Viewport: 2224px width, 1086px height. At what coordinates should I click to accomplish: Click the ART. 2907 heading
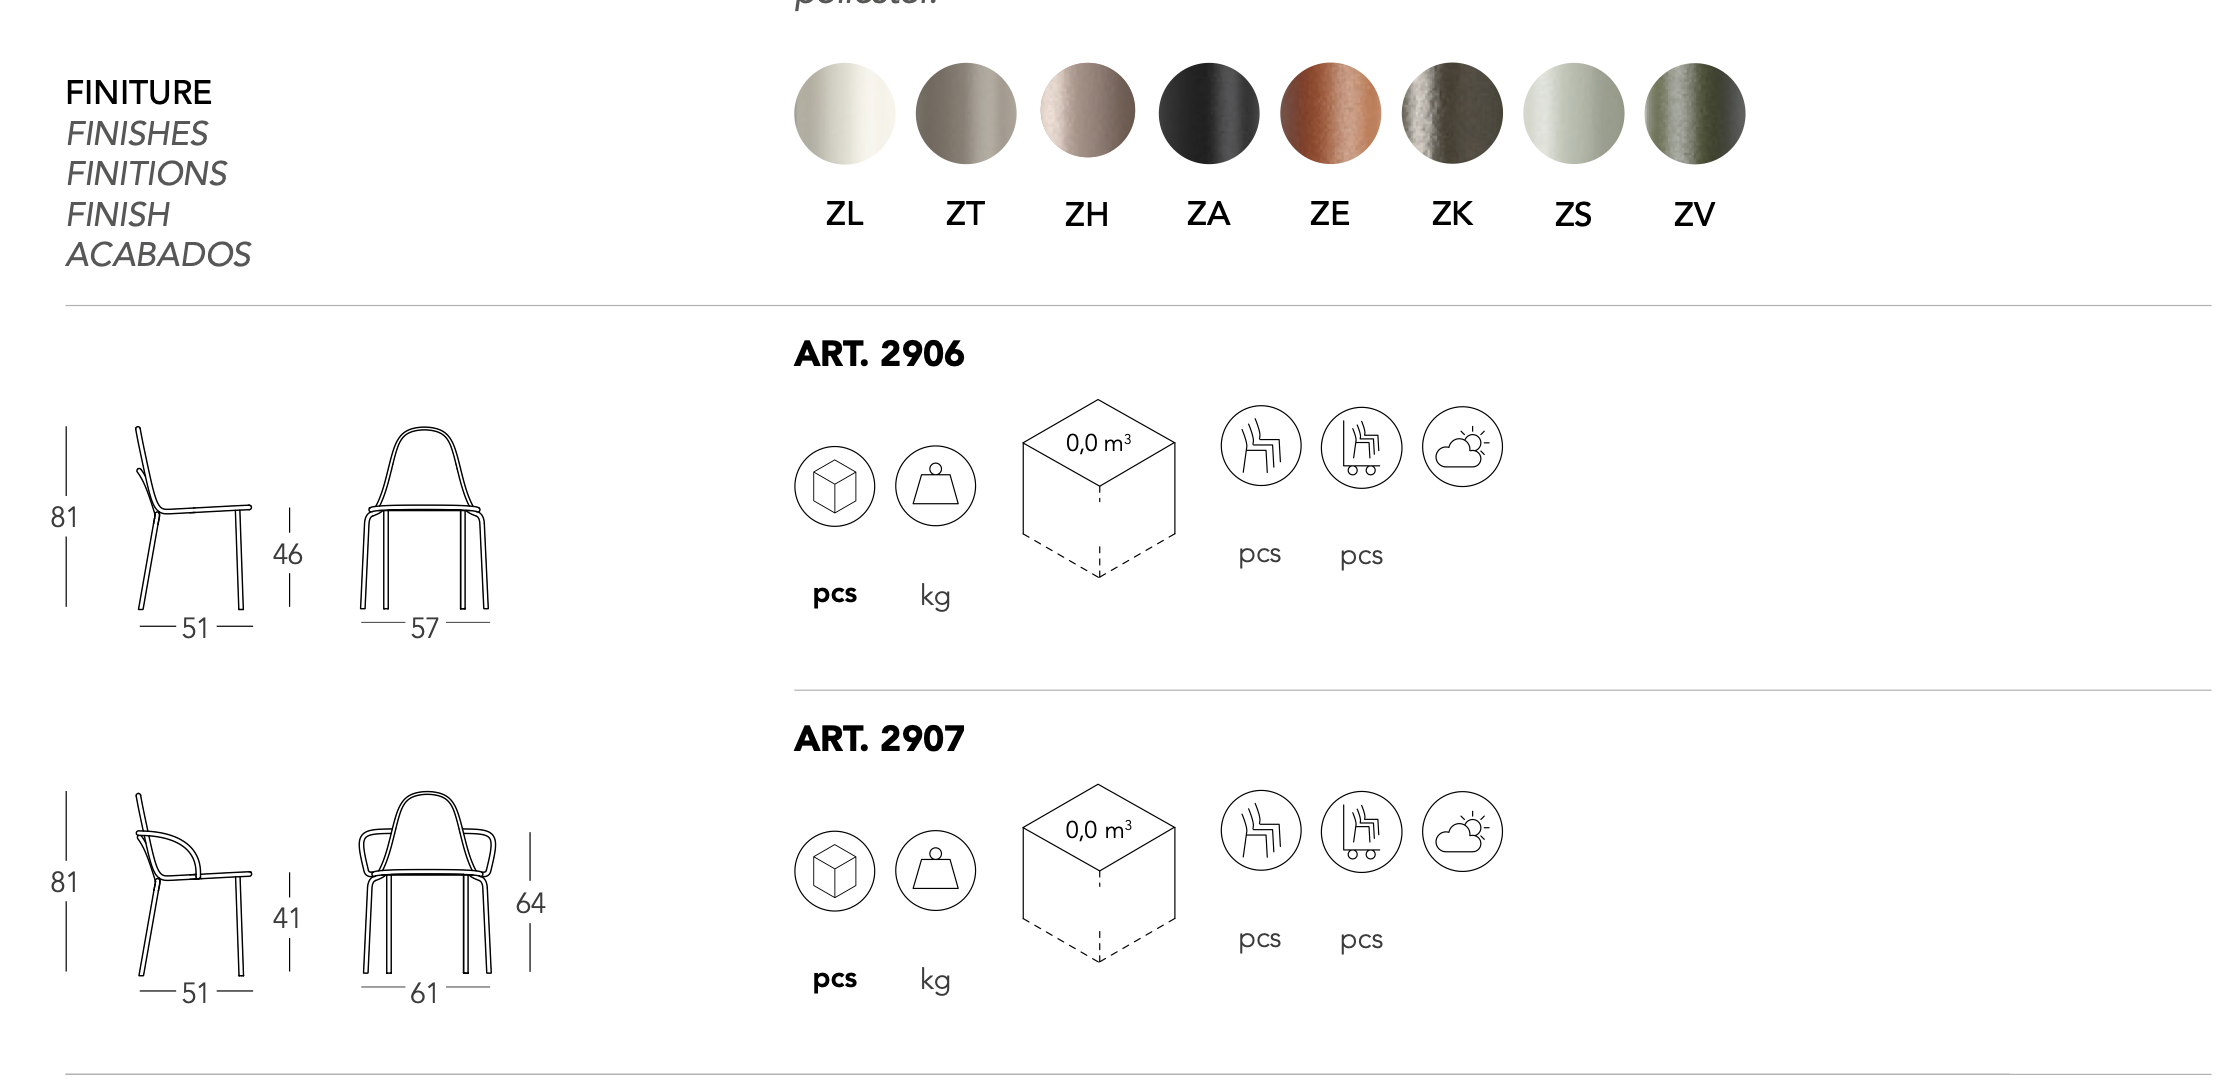pyautogui.click(x=879, y=739)
